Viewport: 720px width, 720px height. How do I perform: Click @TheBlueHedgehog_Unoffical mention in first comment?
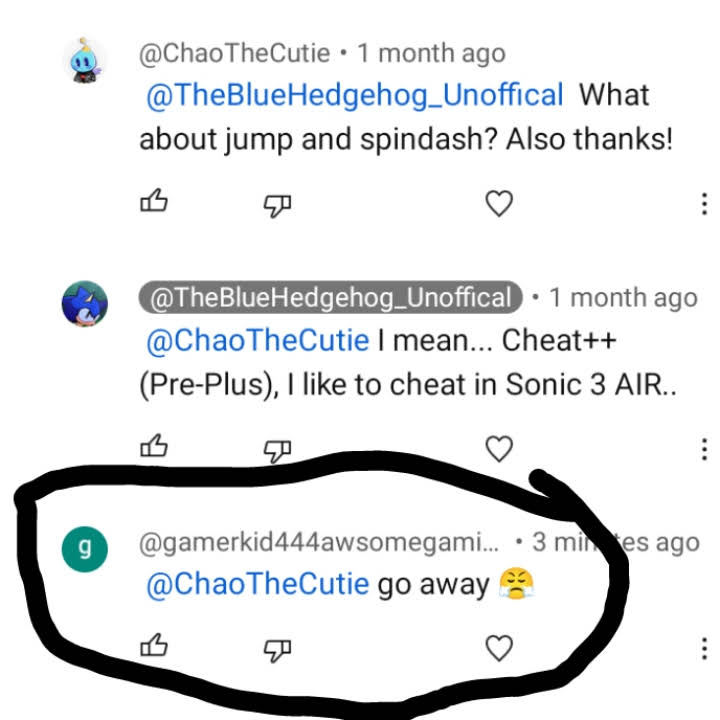(354, 95)
